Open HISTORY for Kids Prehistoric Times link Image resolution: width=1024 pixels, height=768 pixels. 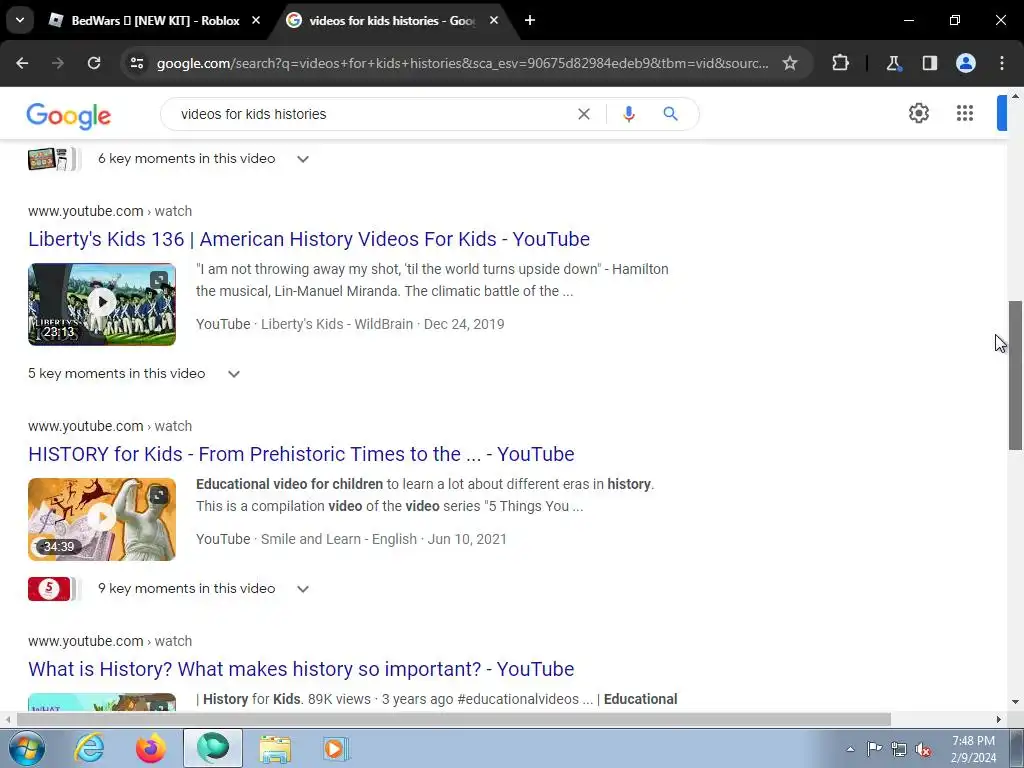301,454
